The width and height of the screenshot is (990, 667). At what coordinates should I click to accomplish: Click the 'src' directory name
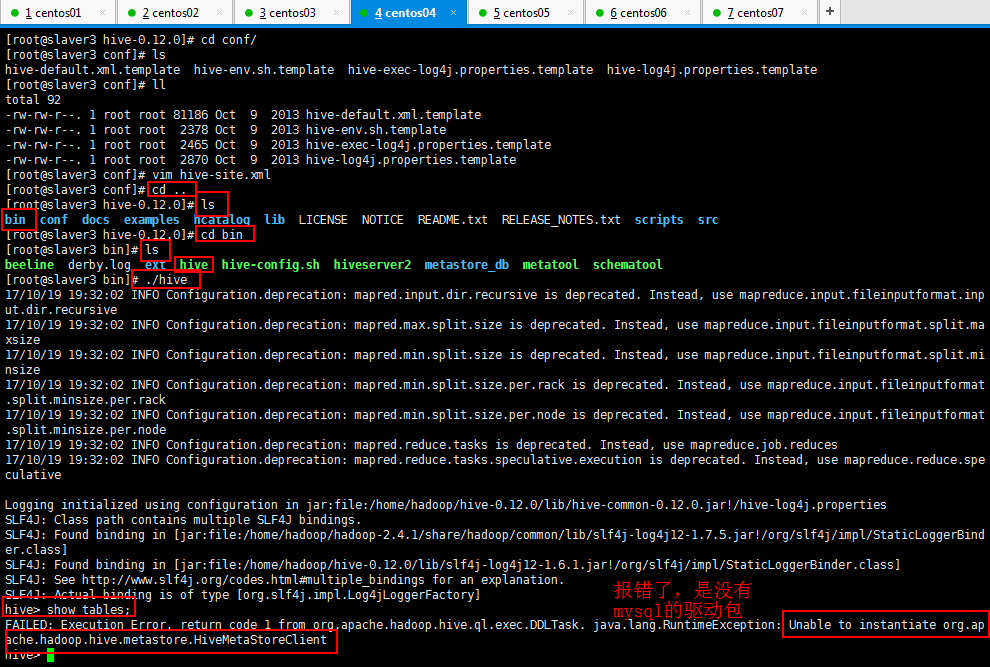point(708,220)
